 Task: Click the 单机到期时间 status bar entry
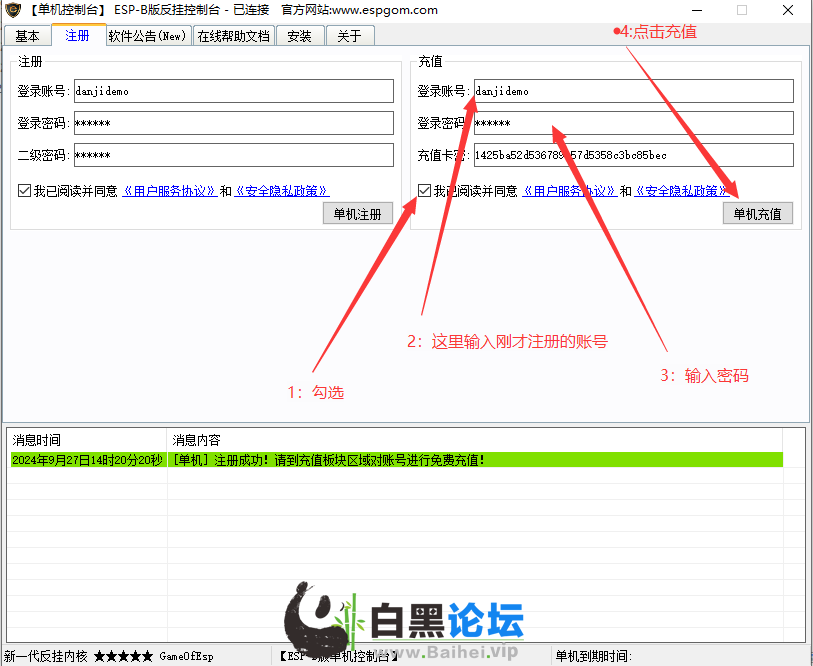point(593,656)
